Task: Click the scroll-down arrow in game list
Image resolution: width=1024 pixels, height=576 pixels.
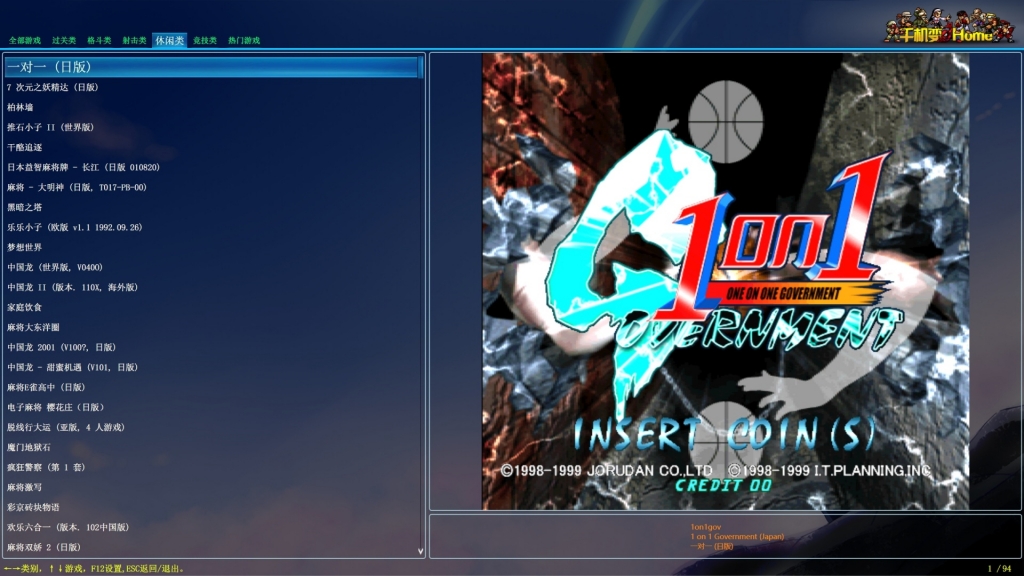Action: coord(420,551)
